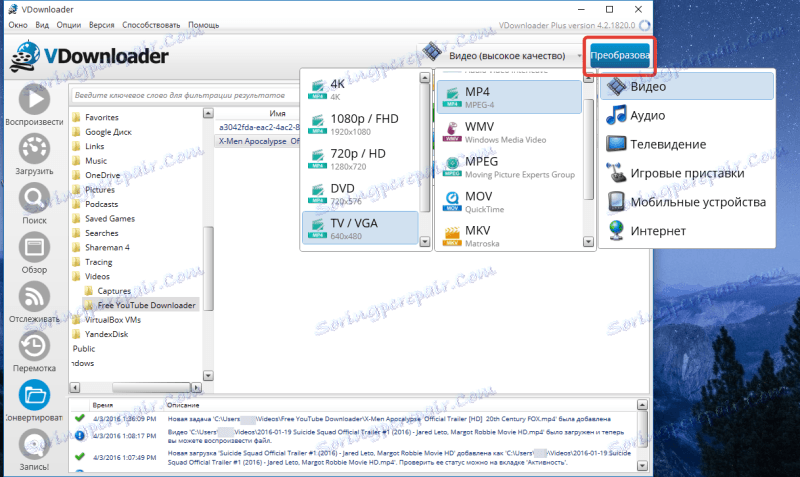Select the Favorites folder
800x477 pixels.
click(x=102, y=117)
